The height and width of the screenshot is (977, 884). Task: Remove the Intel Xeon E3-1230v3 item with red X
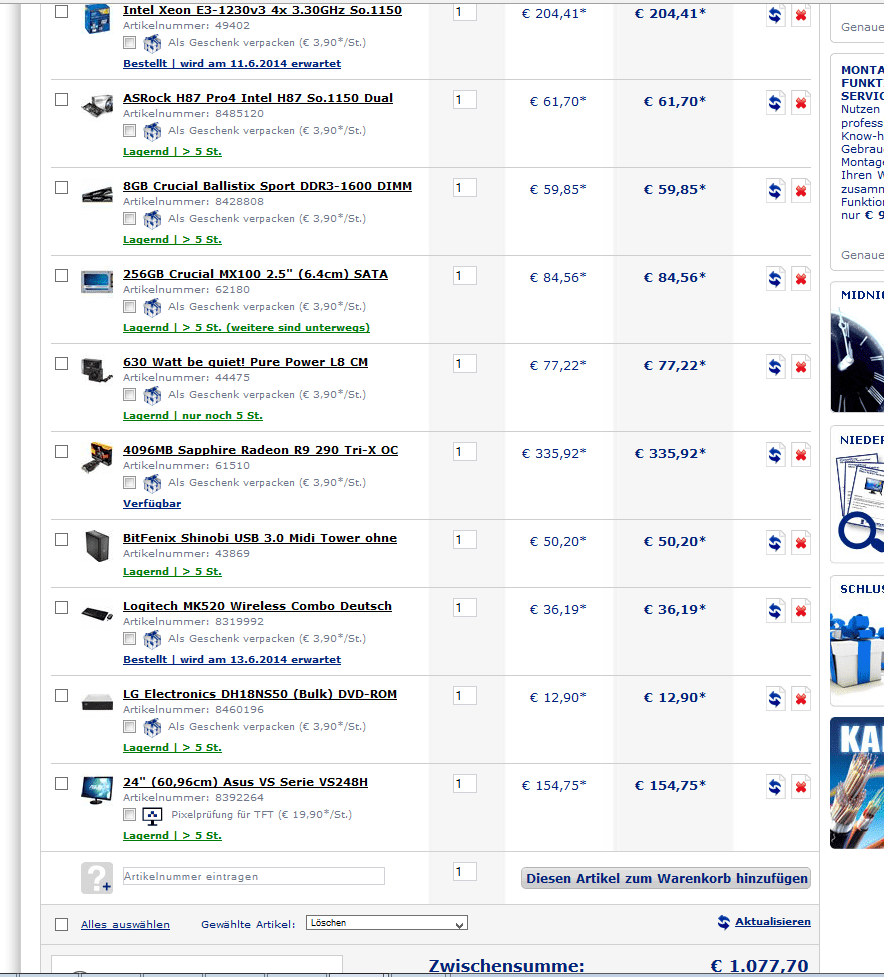(x=801, y=15)
